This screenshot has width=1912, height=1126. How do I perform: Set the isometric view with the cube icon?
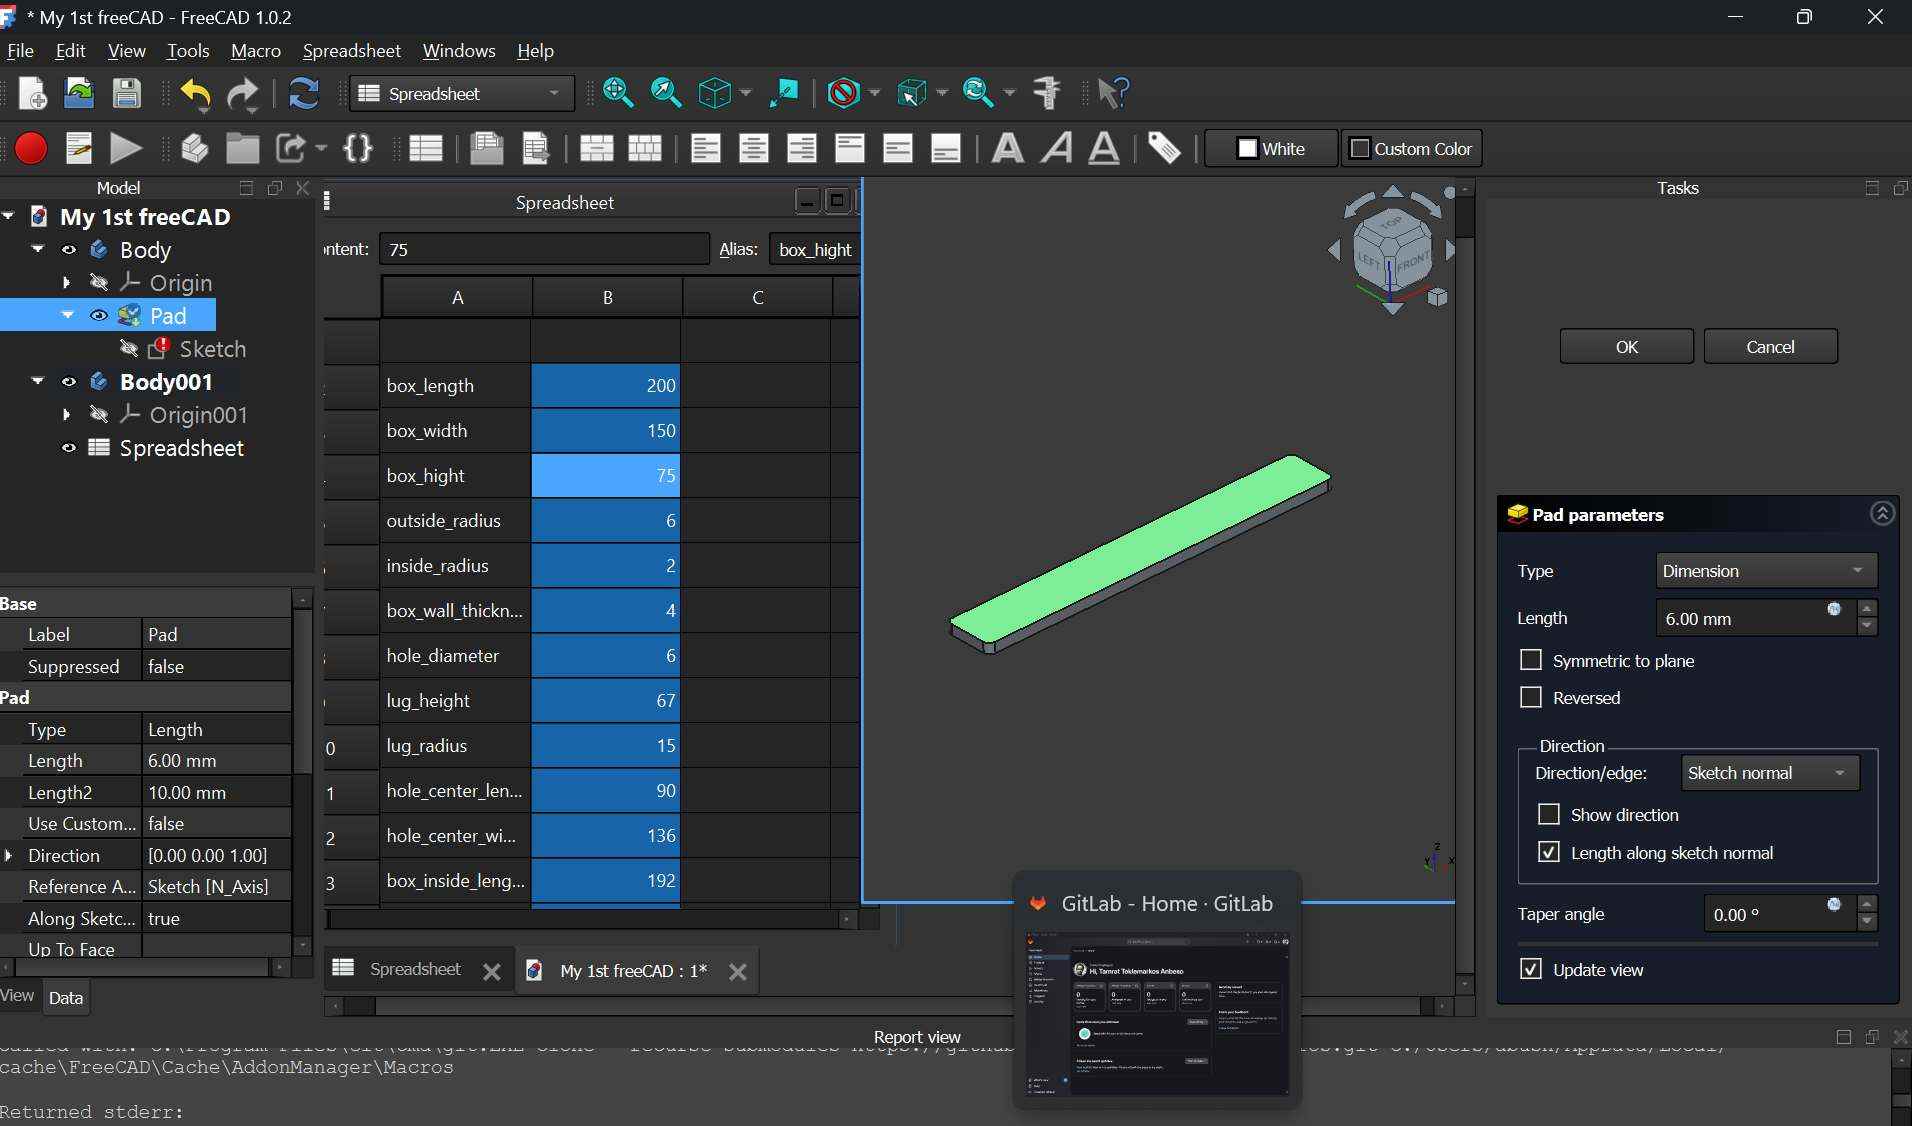714,93
